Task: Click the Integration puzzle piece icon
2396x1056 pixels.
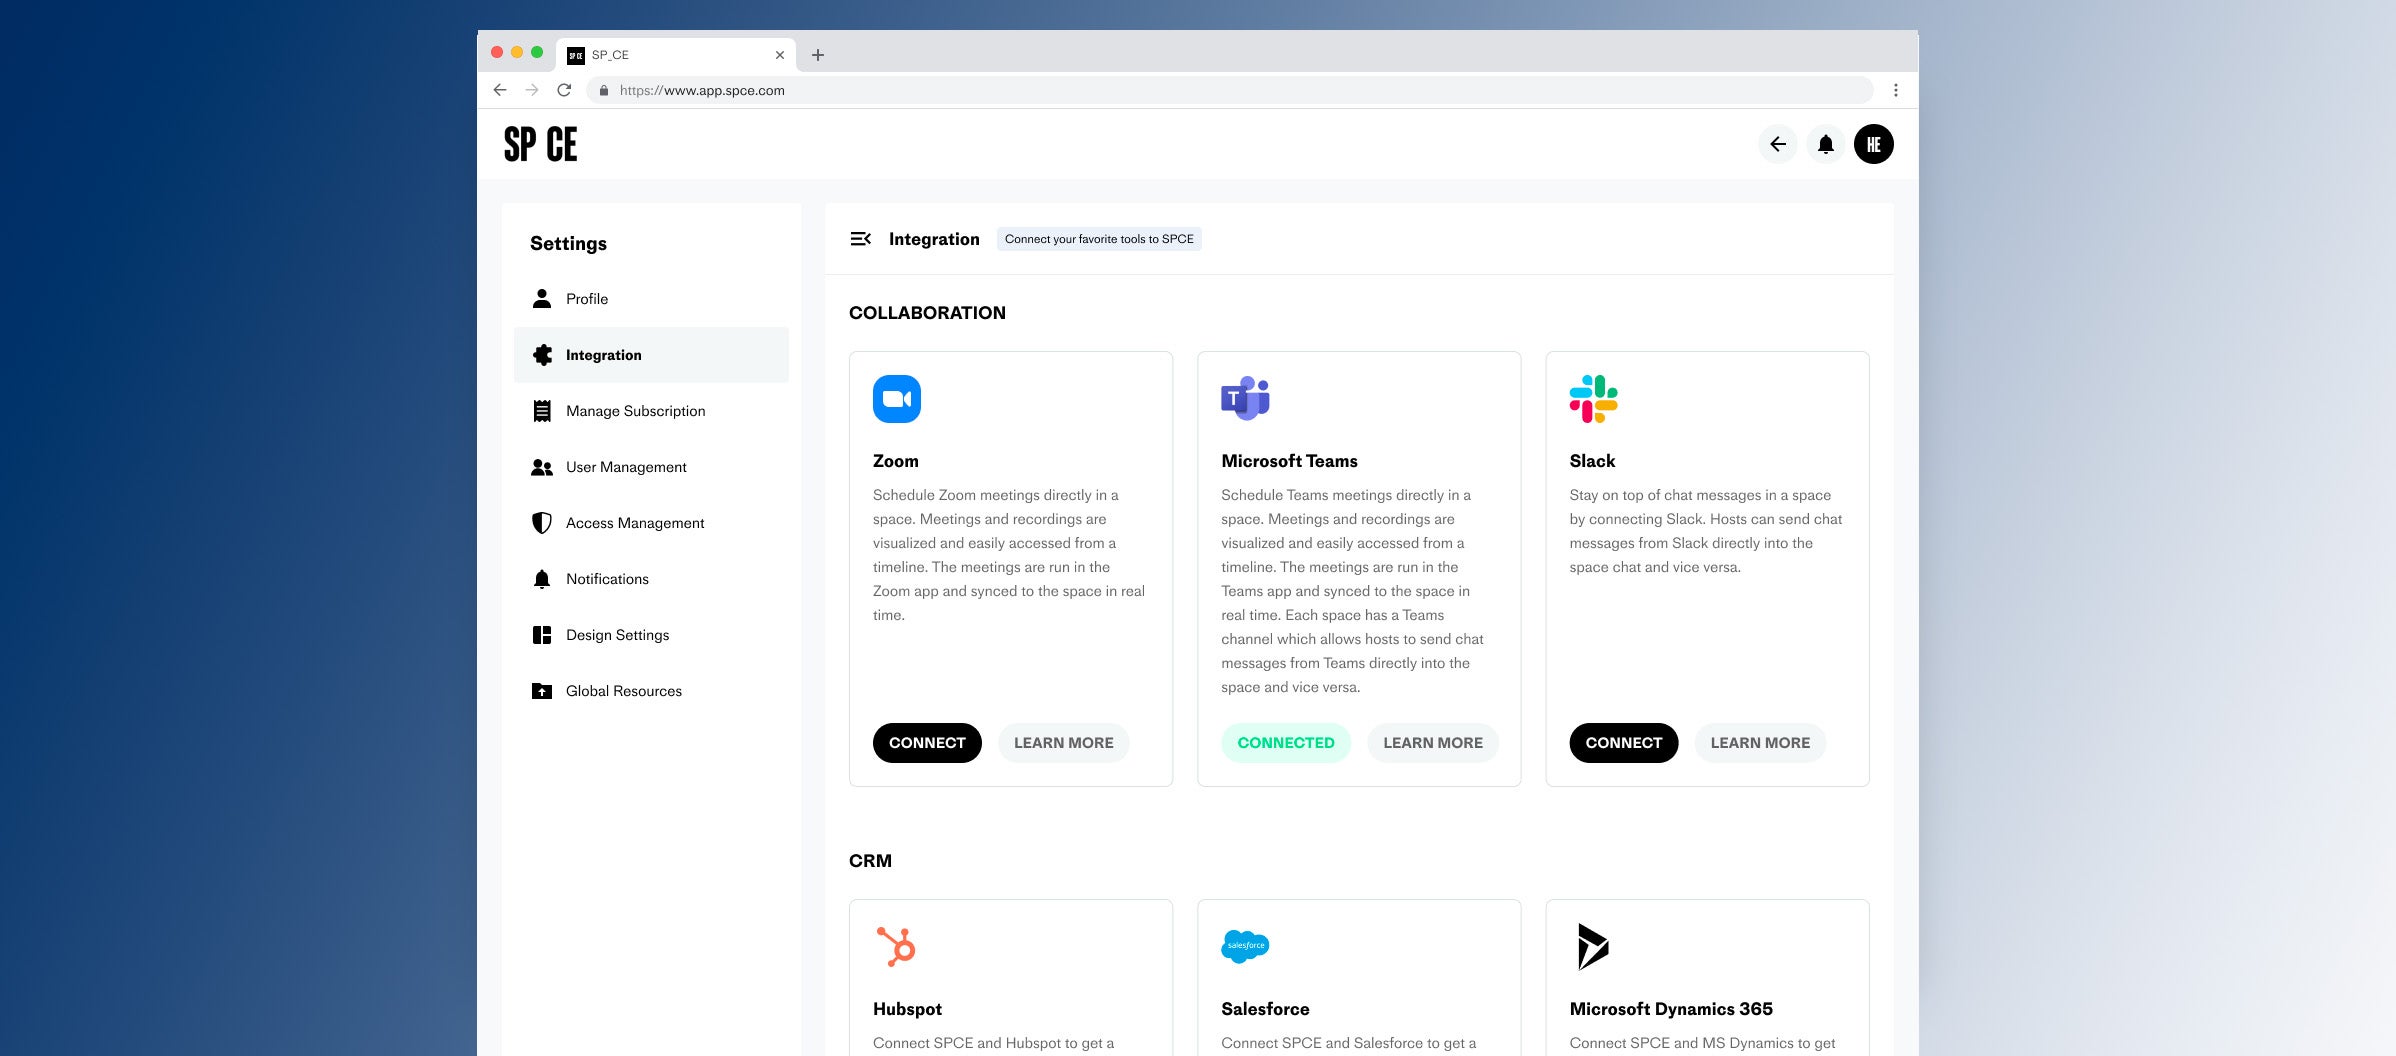Action: click(542, 355)
